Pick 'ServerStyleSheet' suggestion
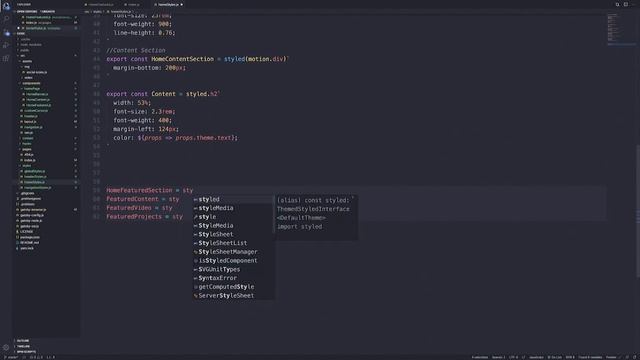640x360 pixels. 234,296
